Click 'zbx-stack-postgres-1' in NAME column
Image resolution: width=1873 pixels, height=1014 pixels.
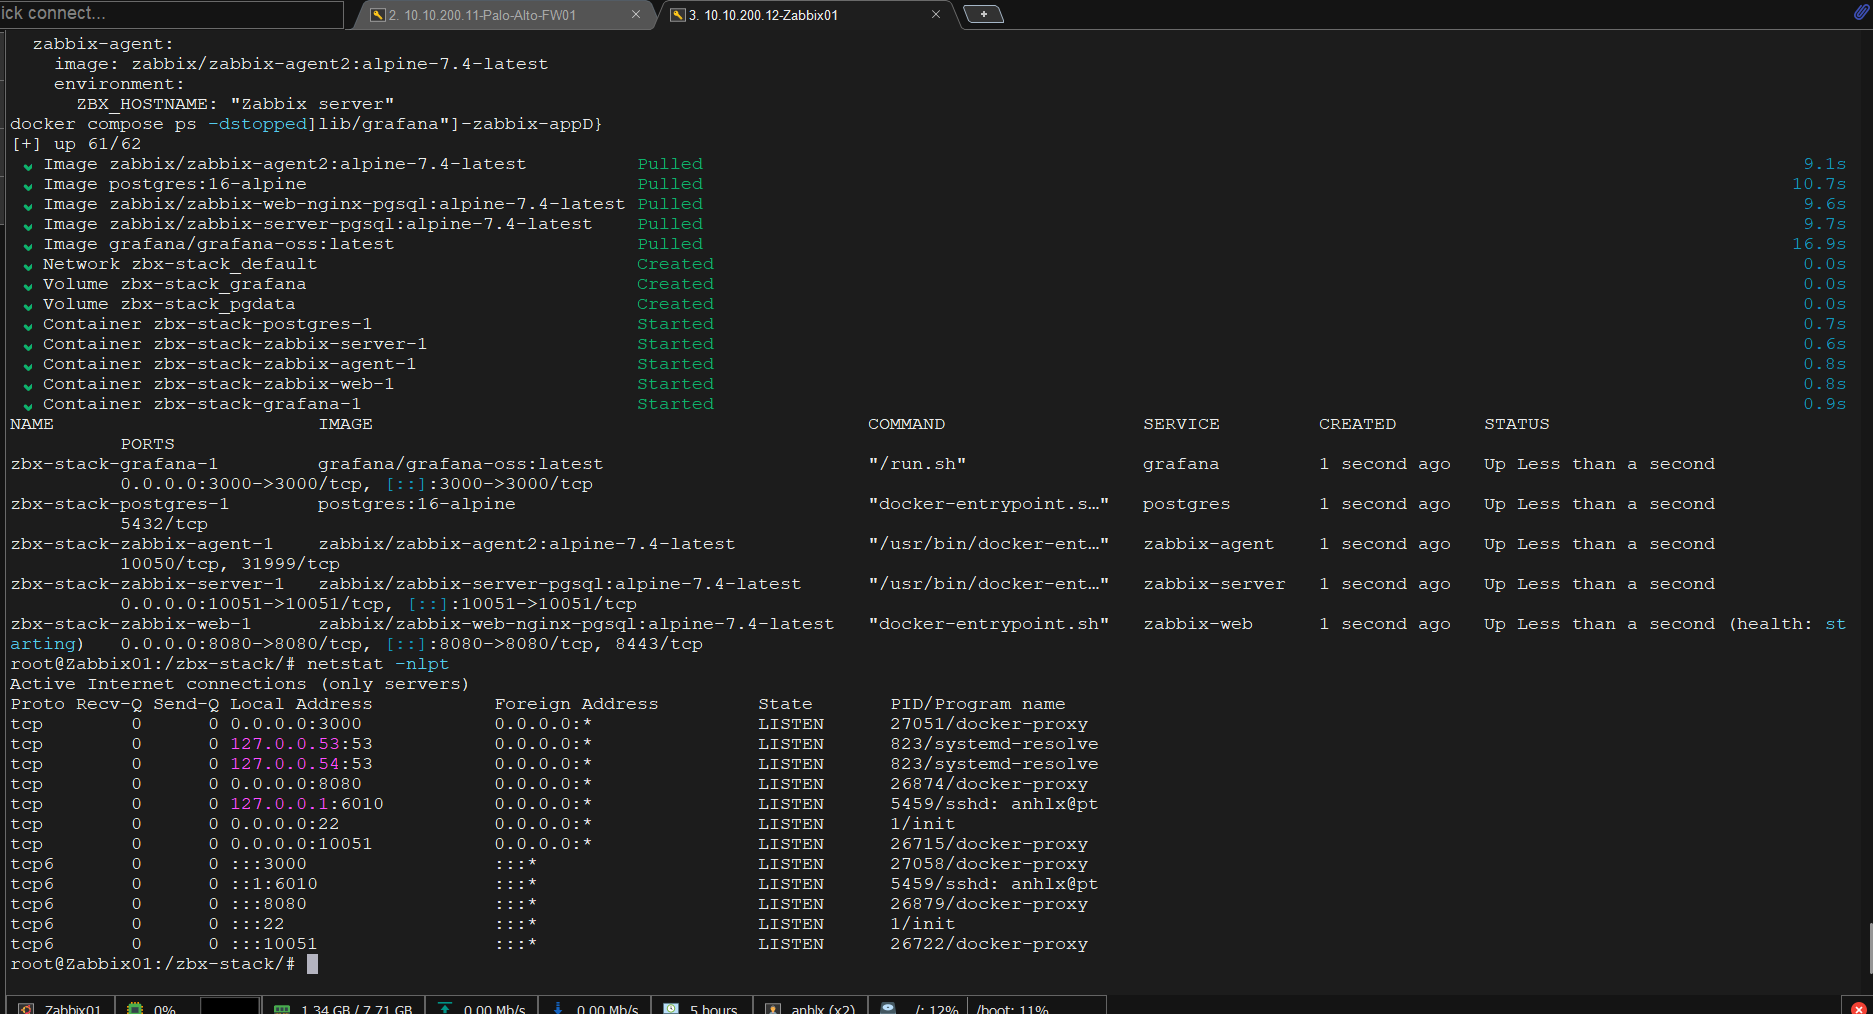(120, 504)
